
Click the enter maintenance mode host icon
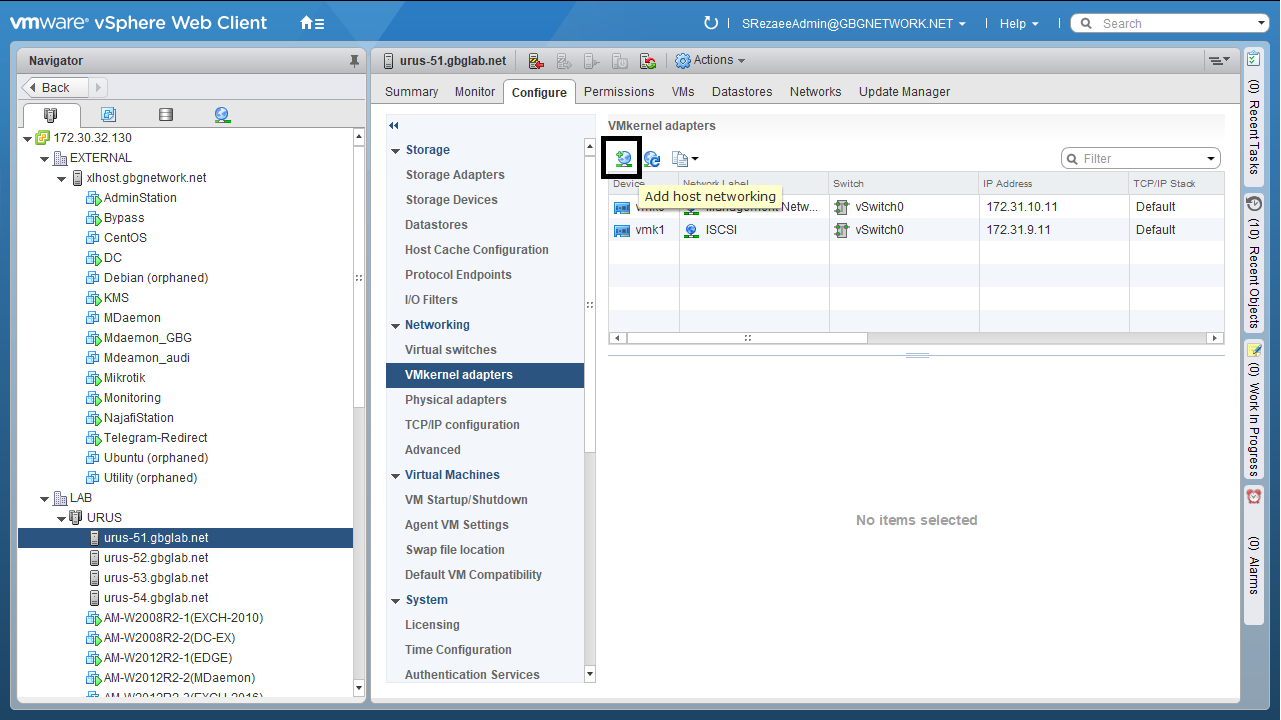[535, 61]
